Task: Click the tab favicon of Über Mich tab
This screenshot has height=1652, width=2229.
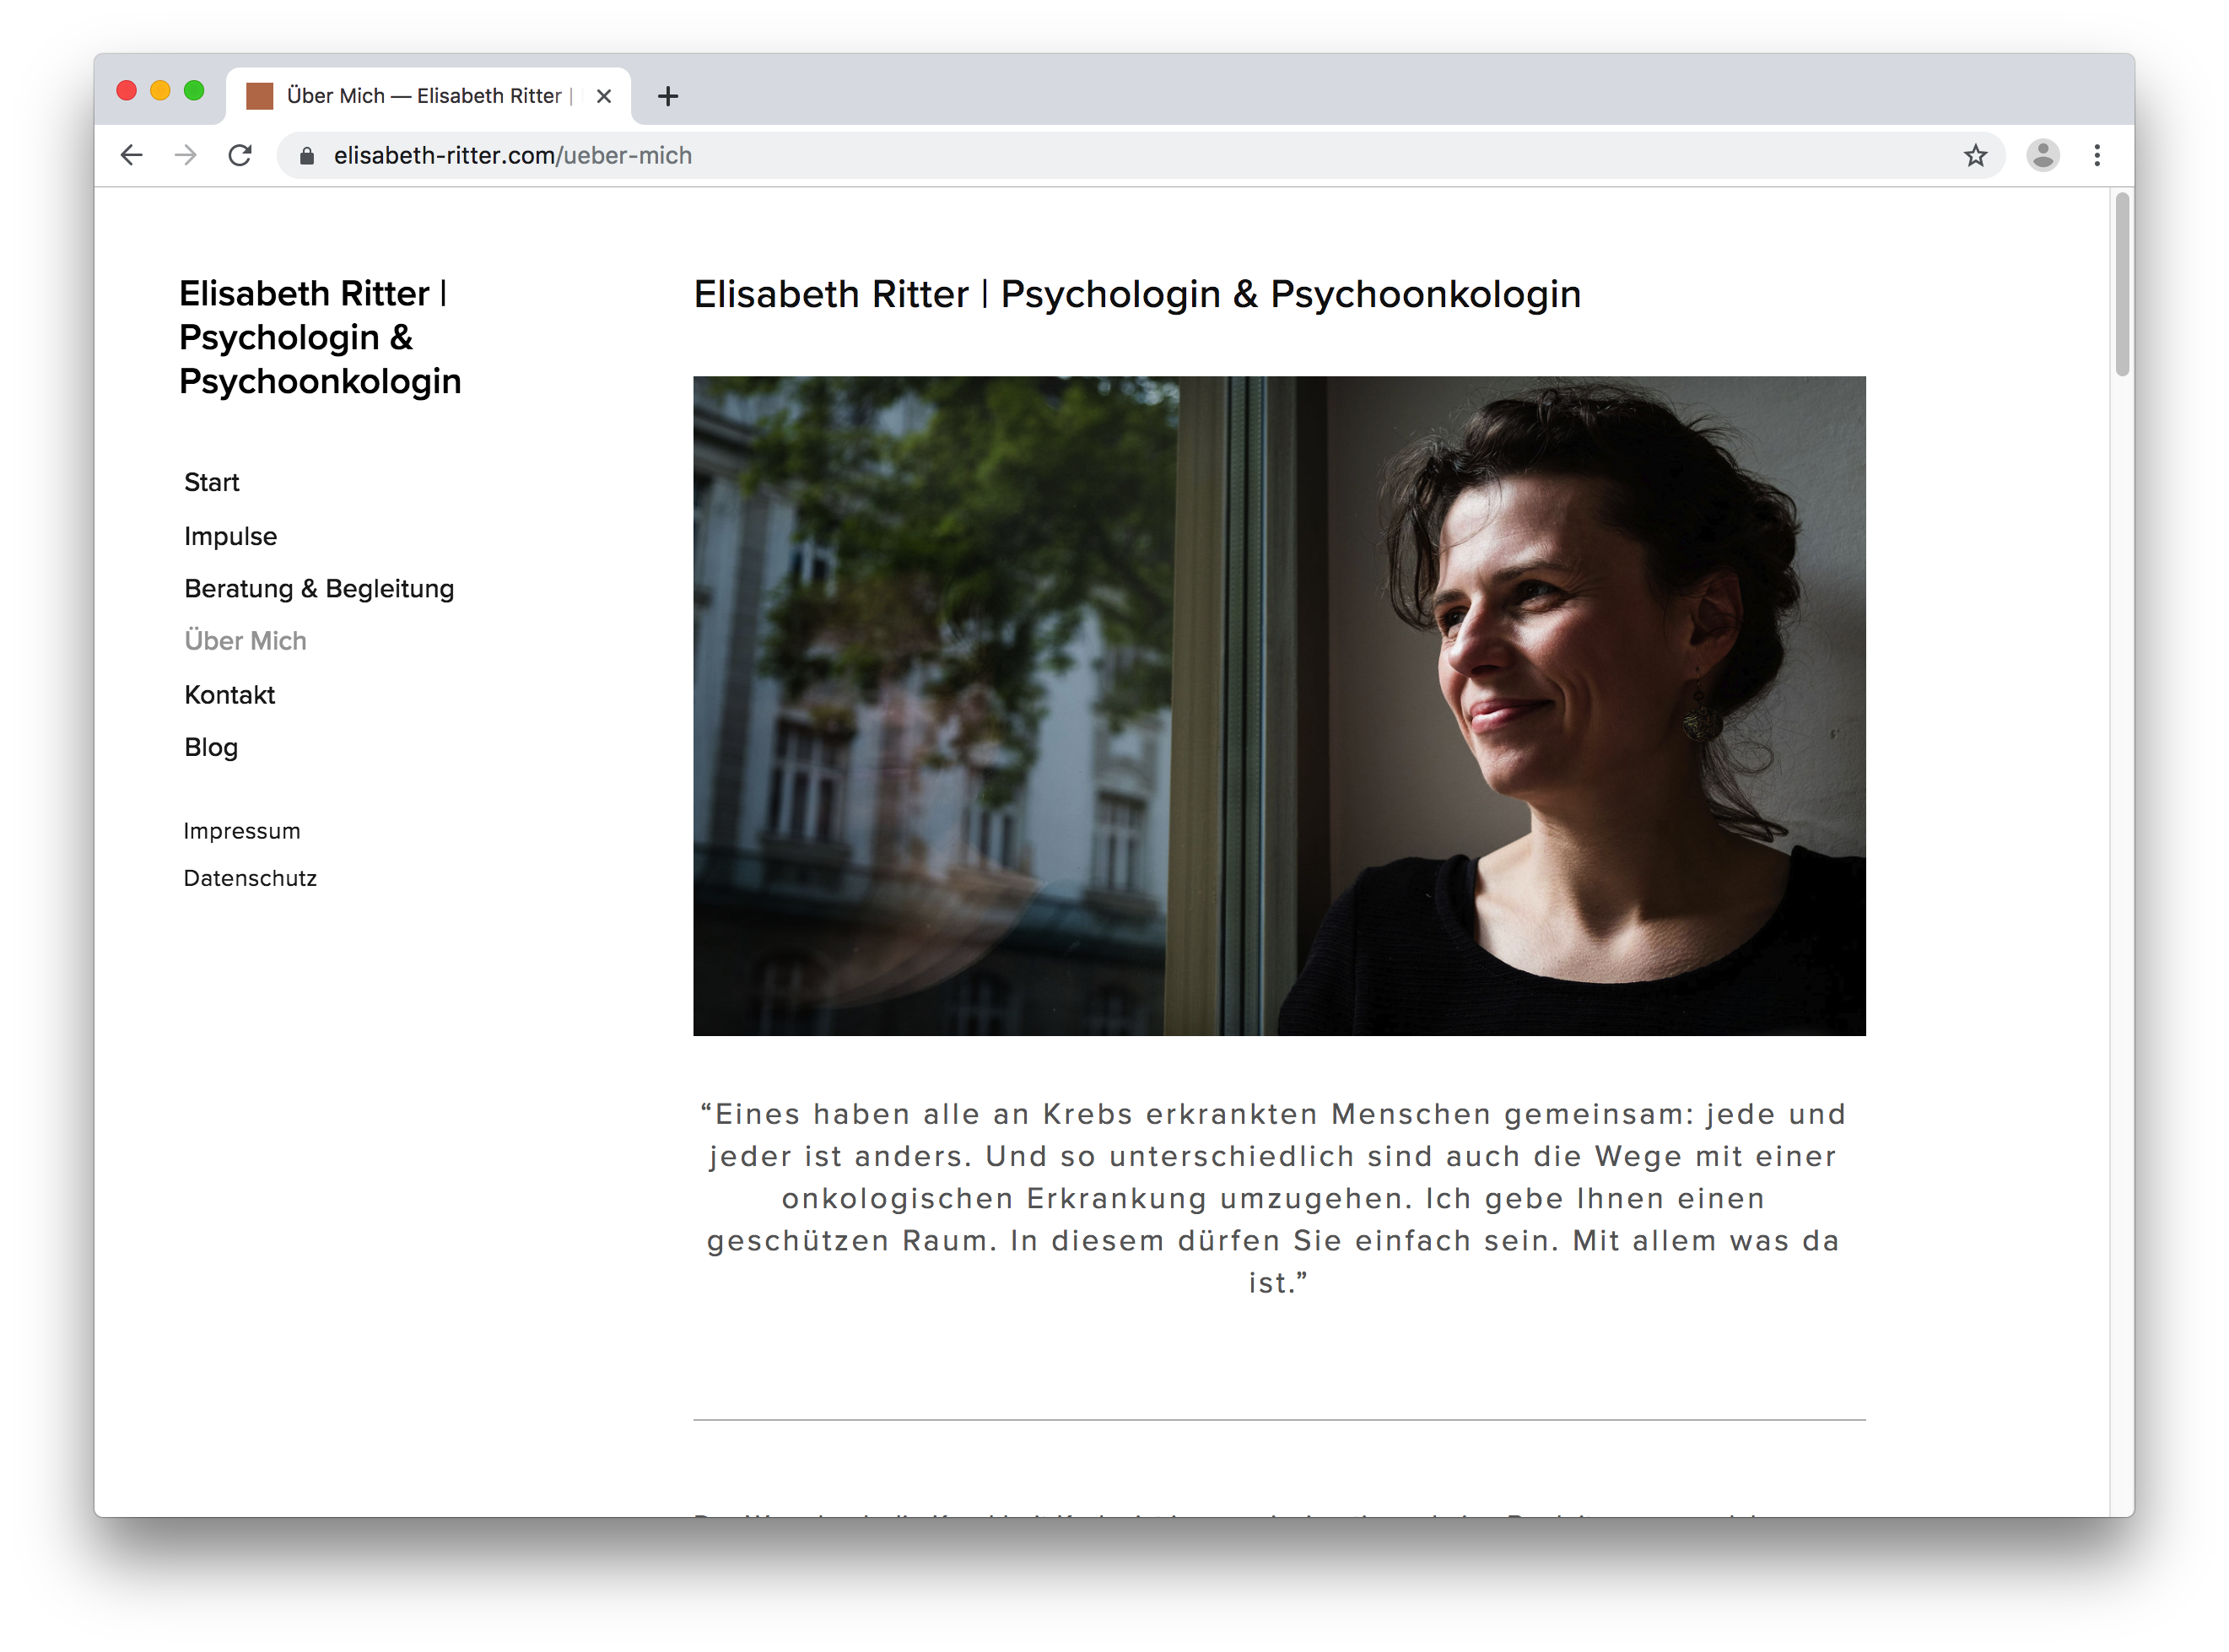Action: [x=259, y=96]
